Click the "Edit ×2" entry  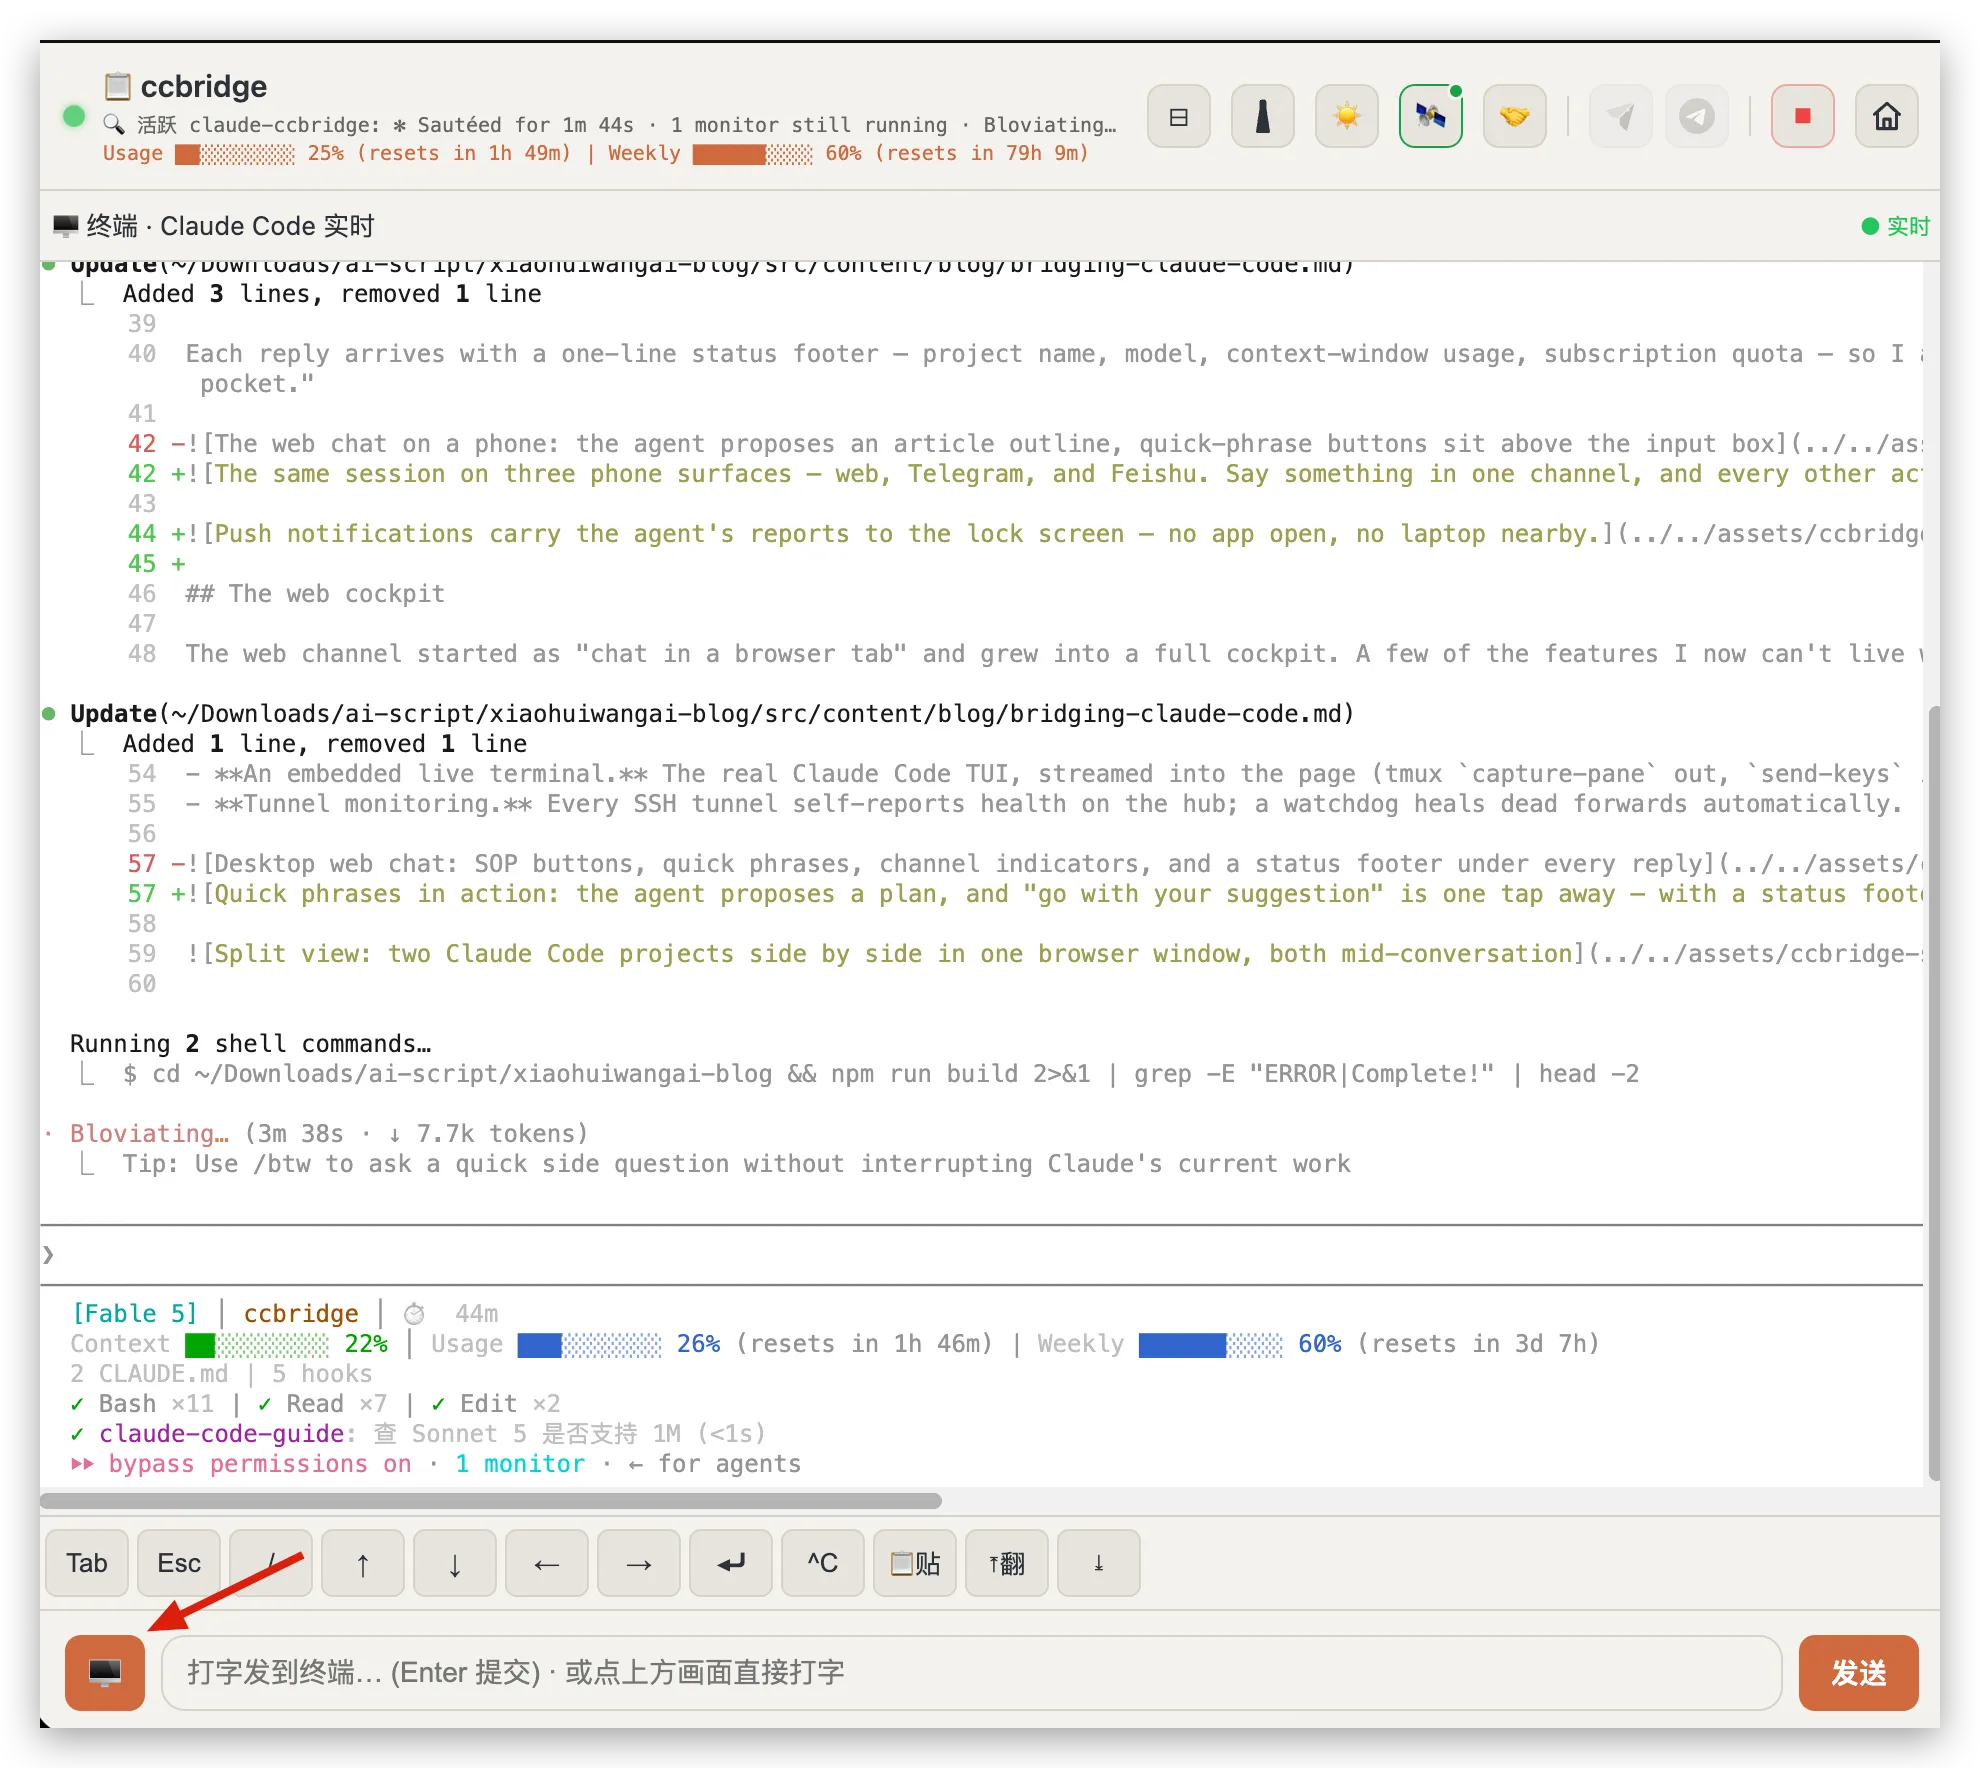pos(496,1404)
